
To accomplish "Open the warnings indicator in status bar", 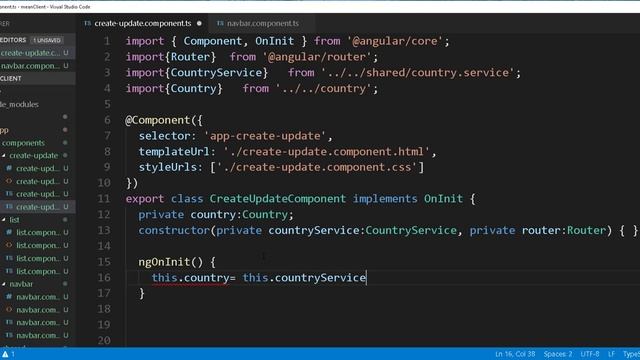I will point(8,354).
